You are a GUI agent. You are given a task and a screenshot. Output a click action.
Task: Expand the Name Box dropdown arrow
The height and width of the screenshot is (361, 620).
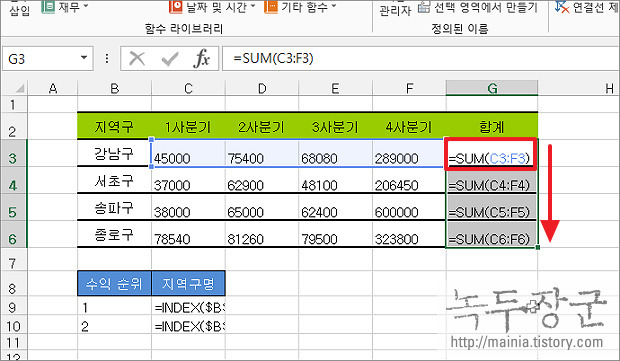(84, 58)
